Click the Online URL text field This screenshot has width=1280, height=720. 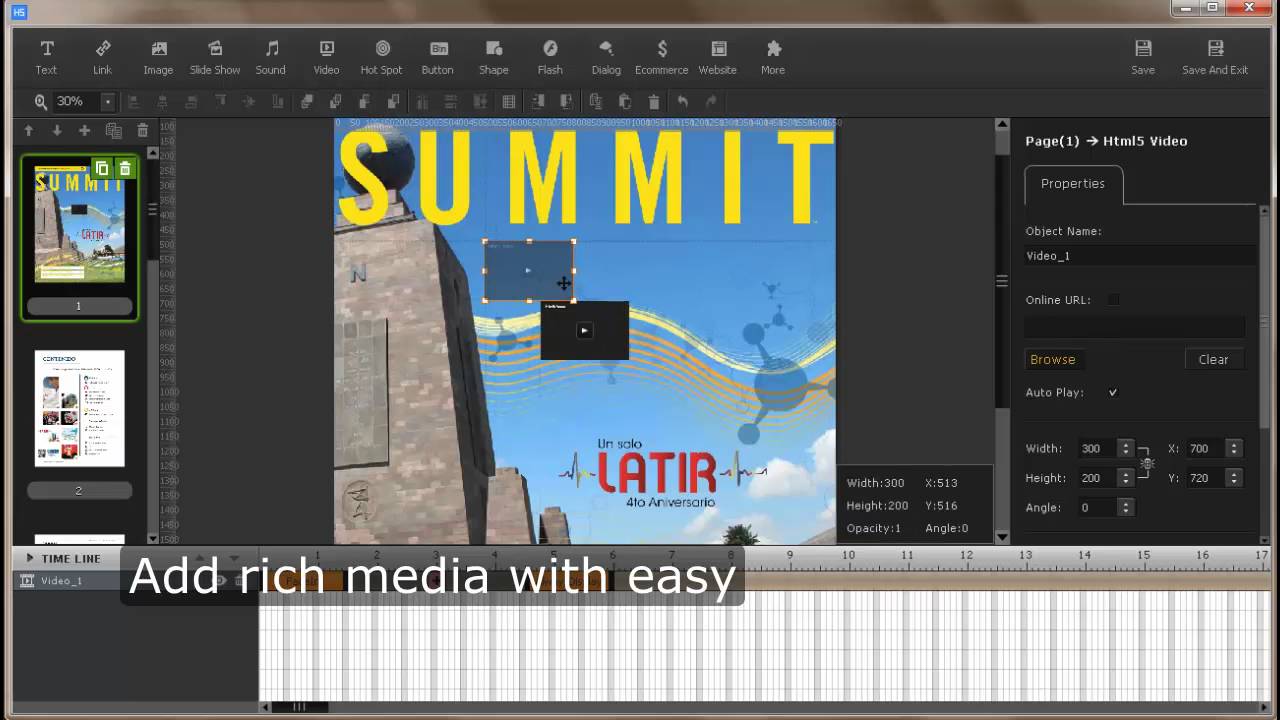1134,327
